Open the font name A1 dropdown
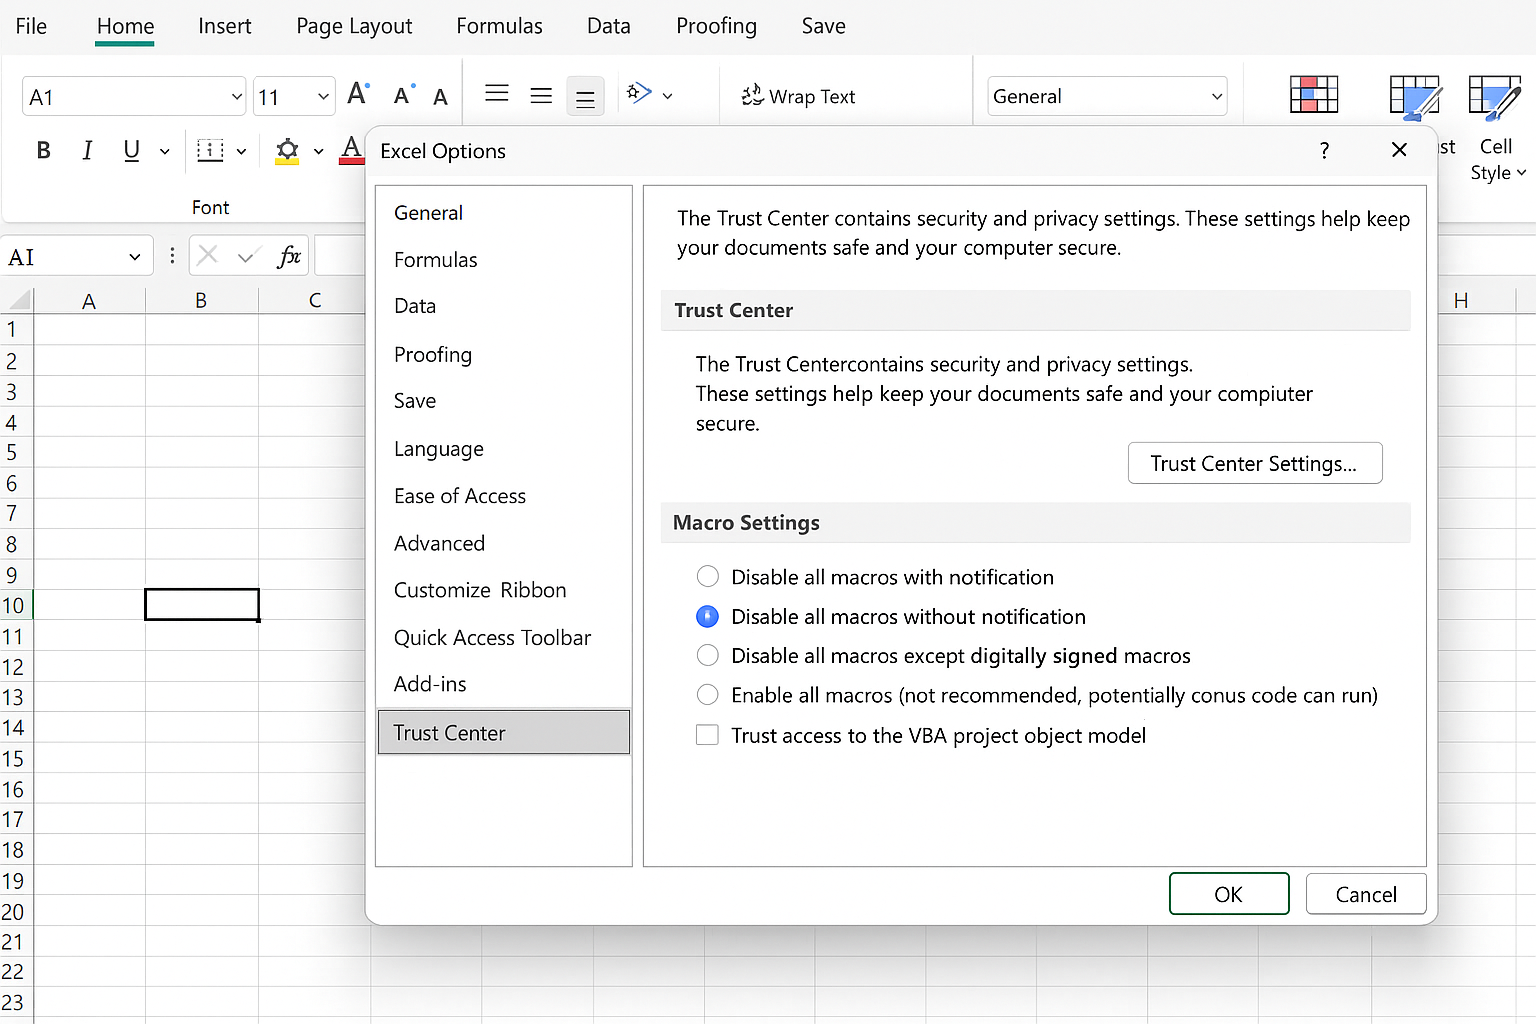This screenshot has width=1536, height=1024. 237,97
